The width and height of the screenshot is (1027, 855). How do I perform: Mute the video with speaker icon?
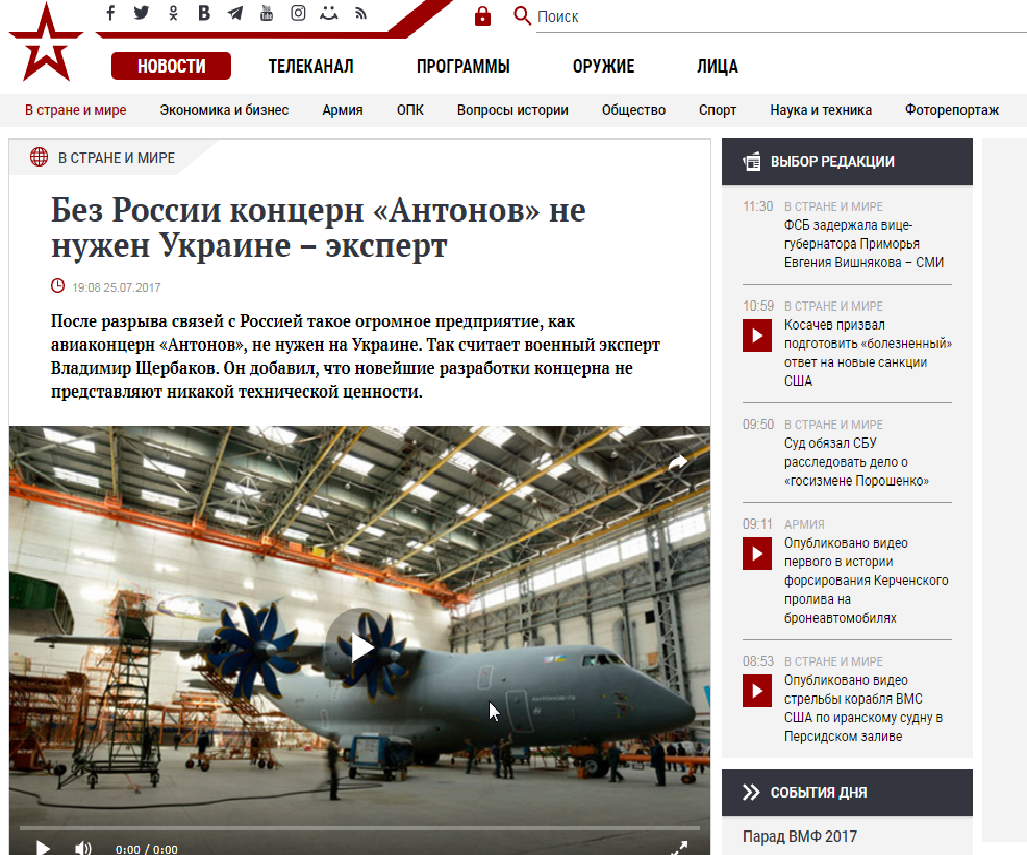83,848
